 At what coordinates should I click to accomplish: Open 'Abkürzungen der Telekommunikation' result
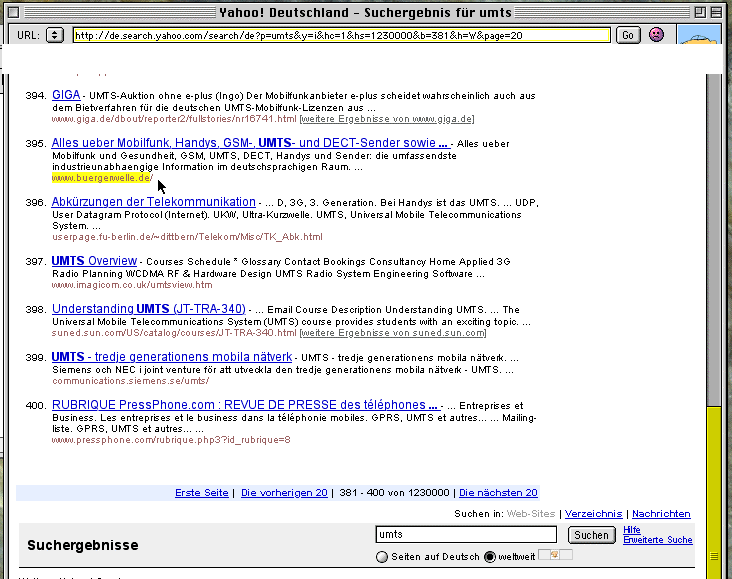point(153,202)
